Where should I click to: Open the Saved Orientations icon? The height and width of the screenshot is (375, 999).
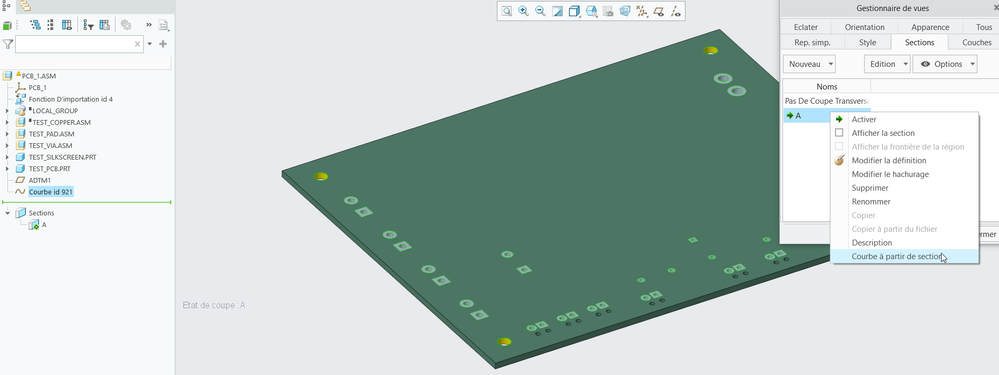point(591,11)
